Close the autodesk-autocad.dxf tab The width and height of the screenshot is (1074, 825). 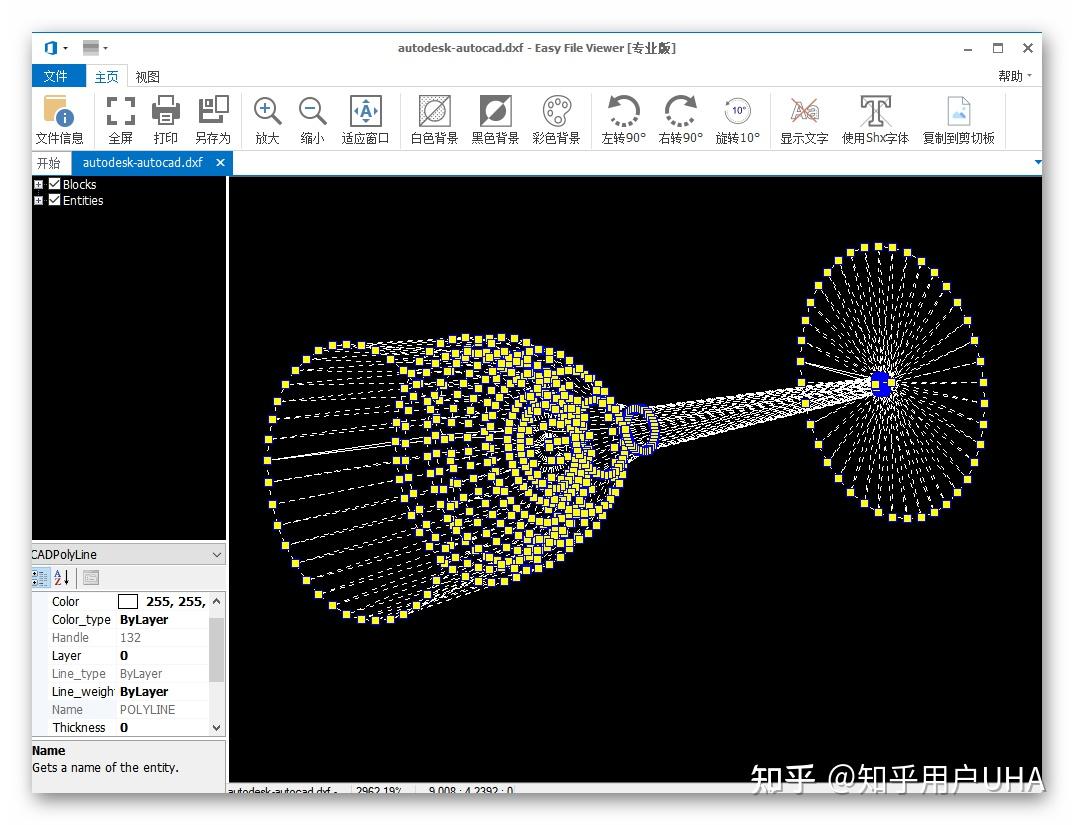(220, 162)
